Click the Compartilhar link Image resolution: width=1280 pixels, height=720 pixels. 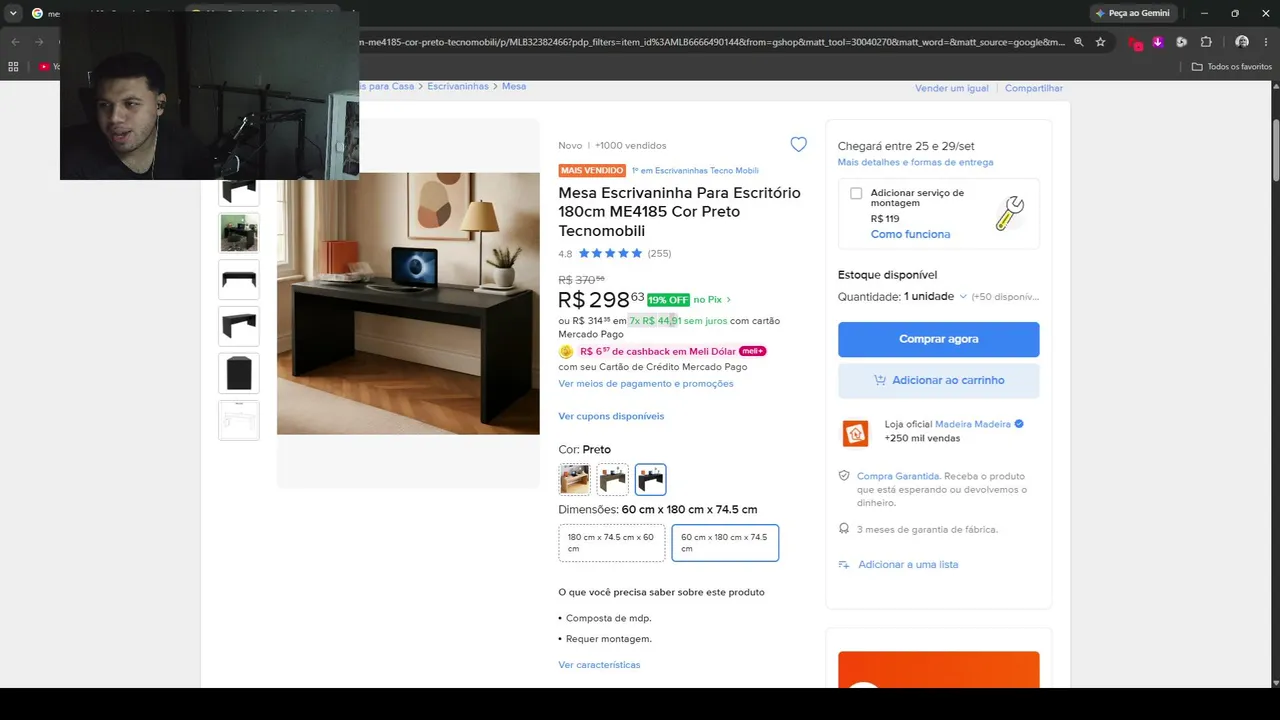[1033, 88]
